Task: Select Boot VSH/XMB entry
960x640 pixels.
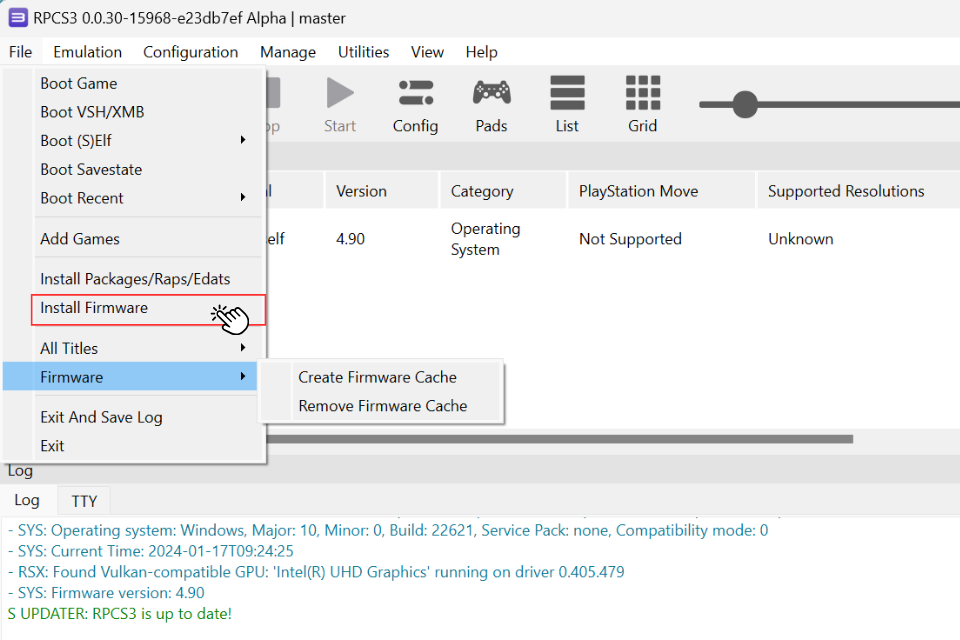Action: click(149, 112)
